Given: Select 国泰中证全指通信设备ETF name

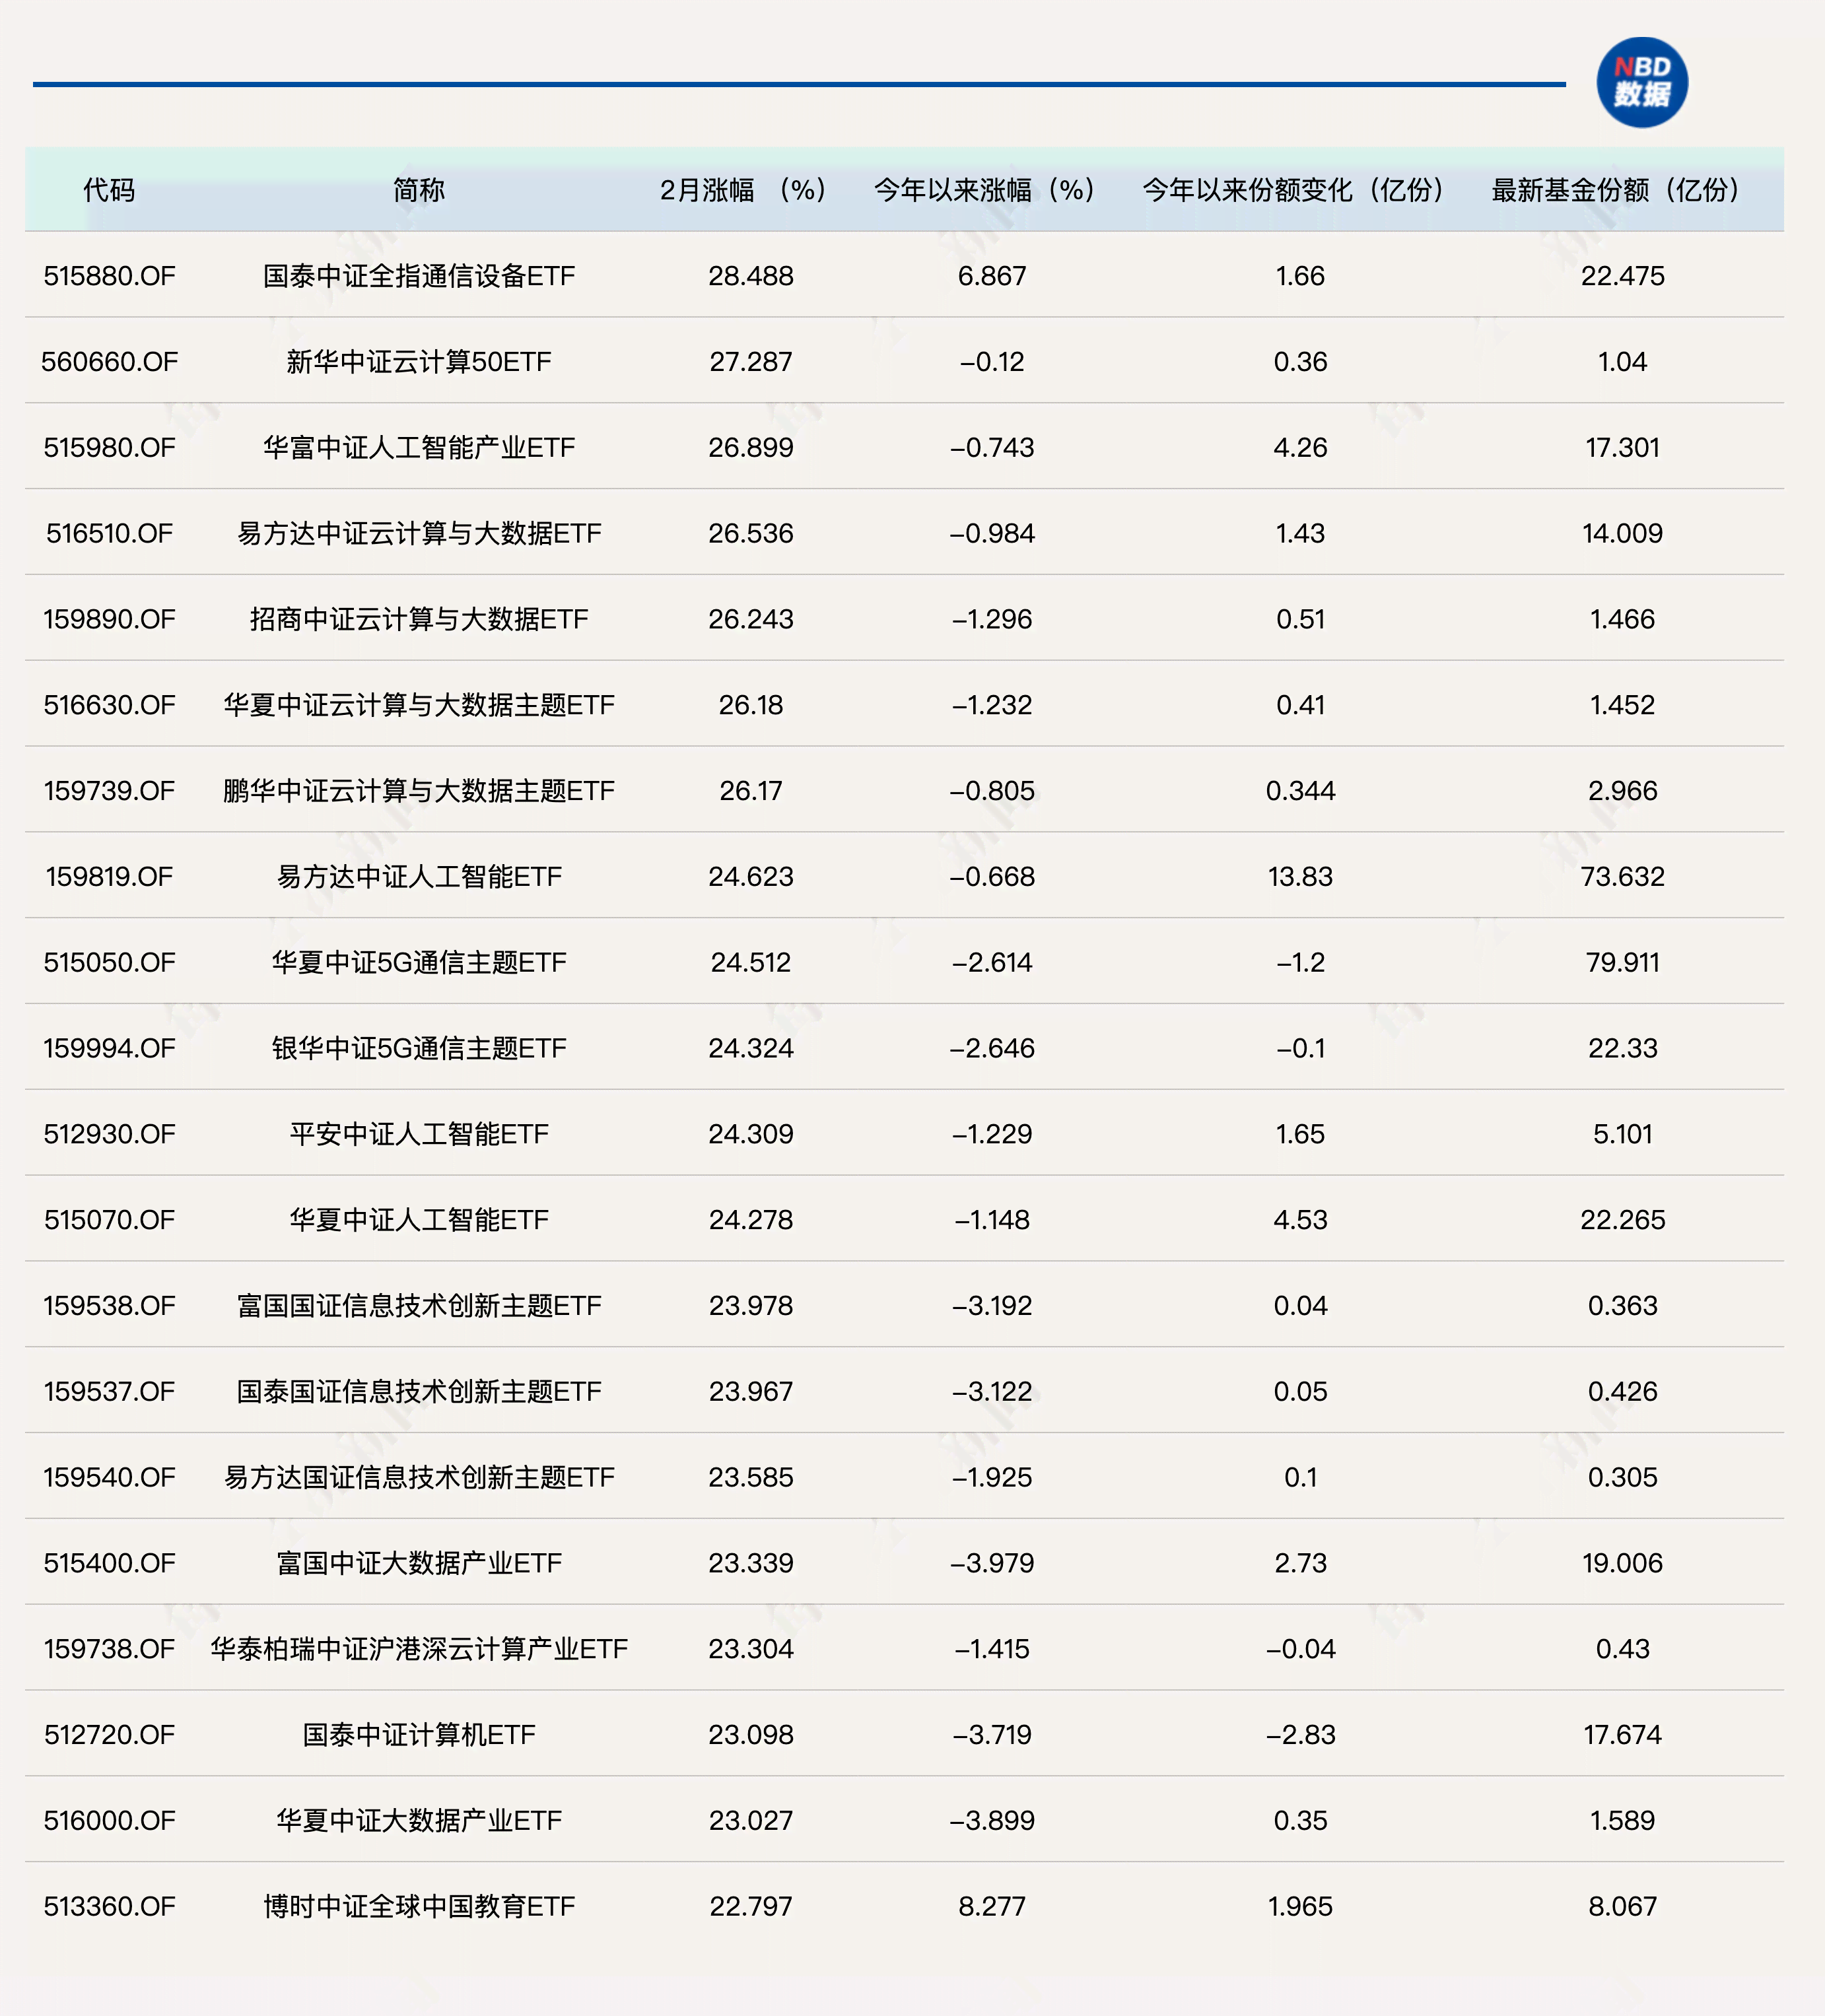Looking at the screenshot, I should coord(419,276).
